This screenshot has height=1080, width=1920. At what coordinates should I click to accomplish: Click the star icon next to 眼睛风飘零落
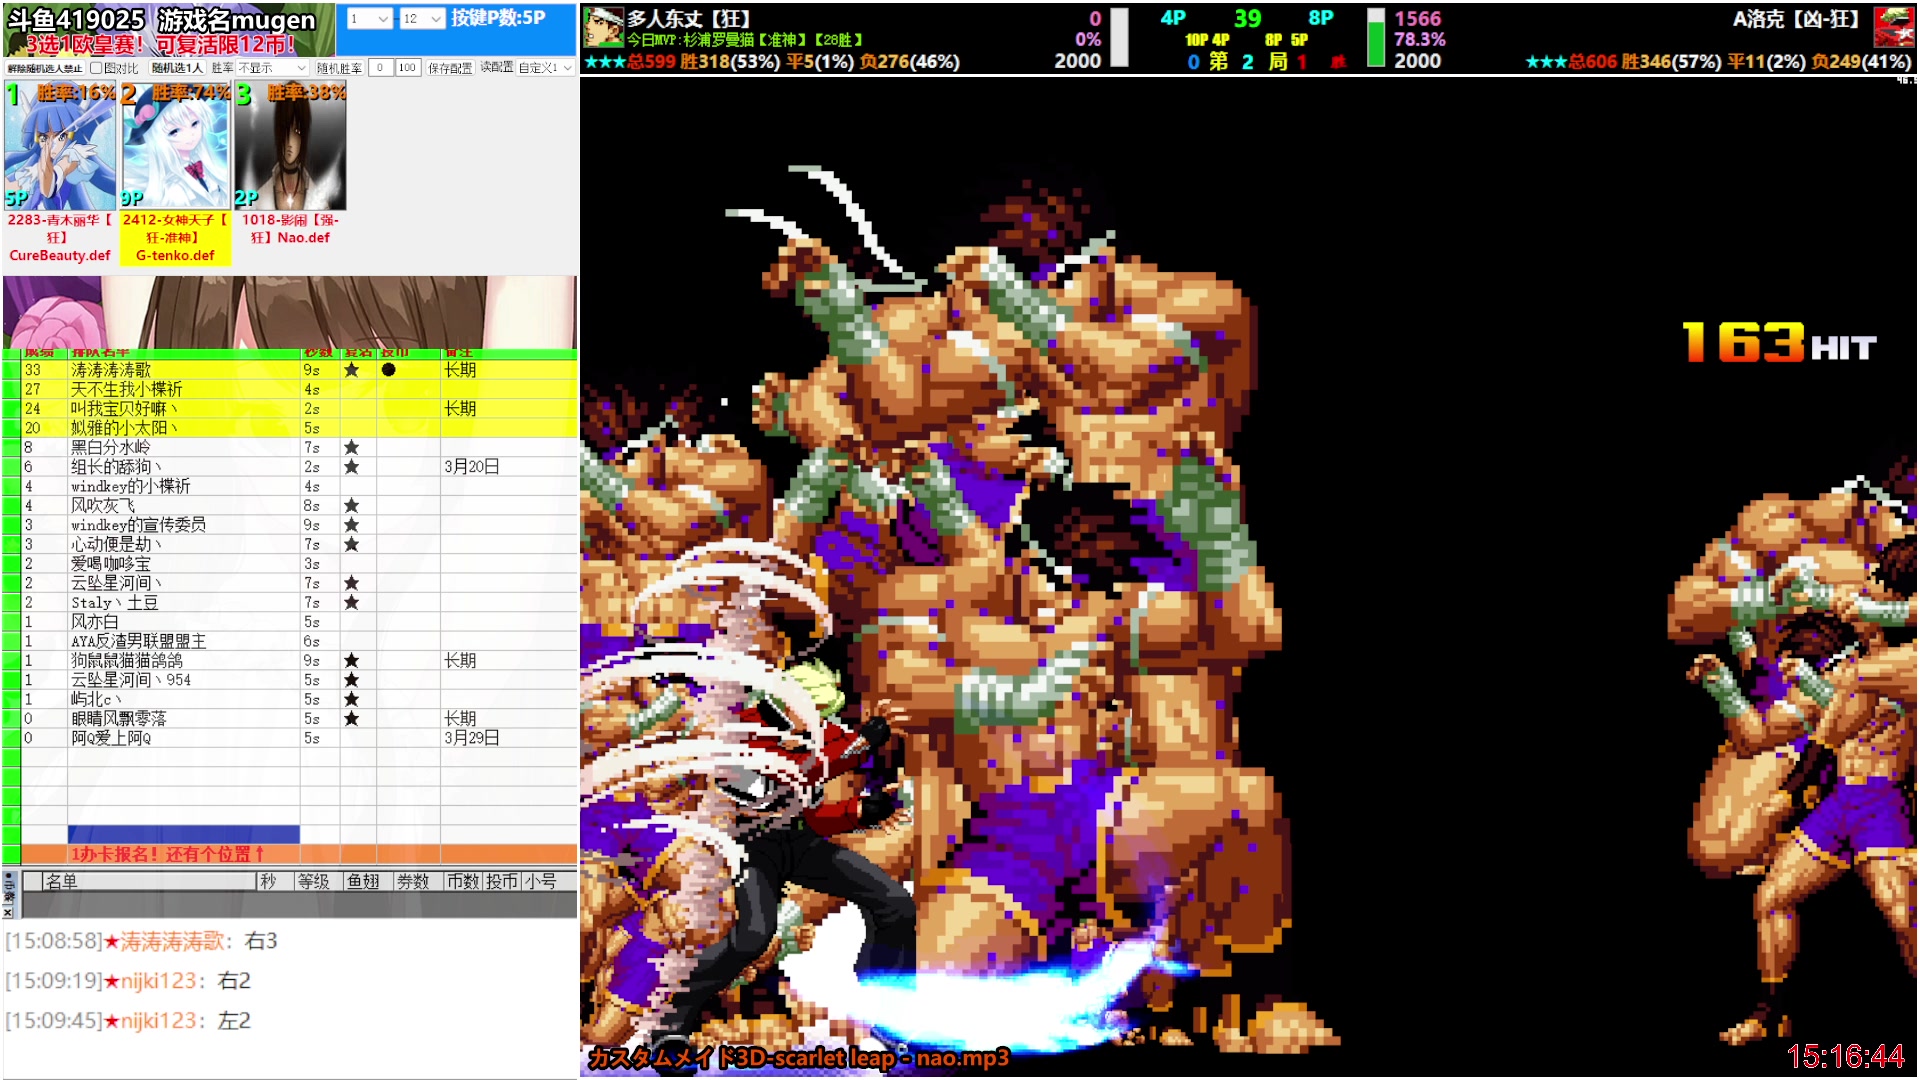(x=351, y=719)
